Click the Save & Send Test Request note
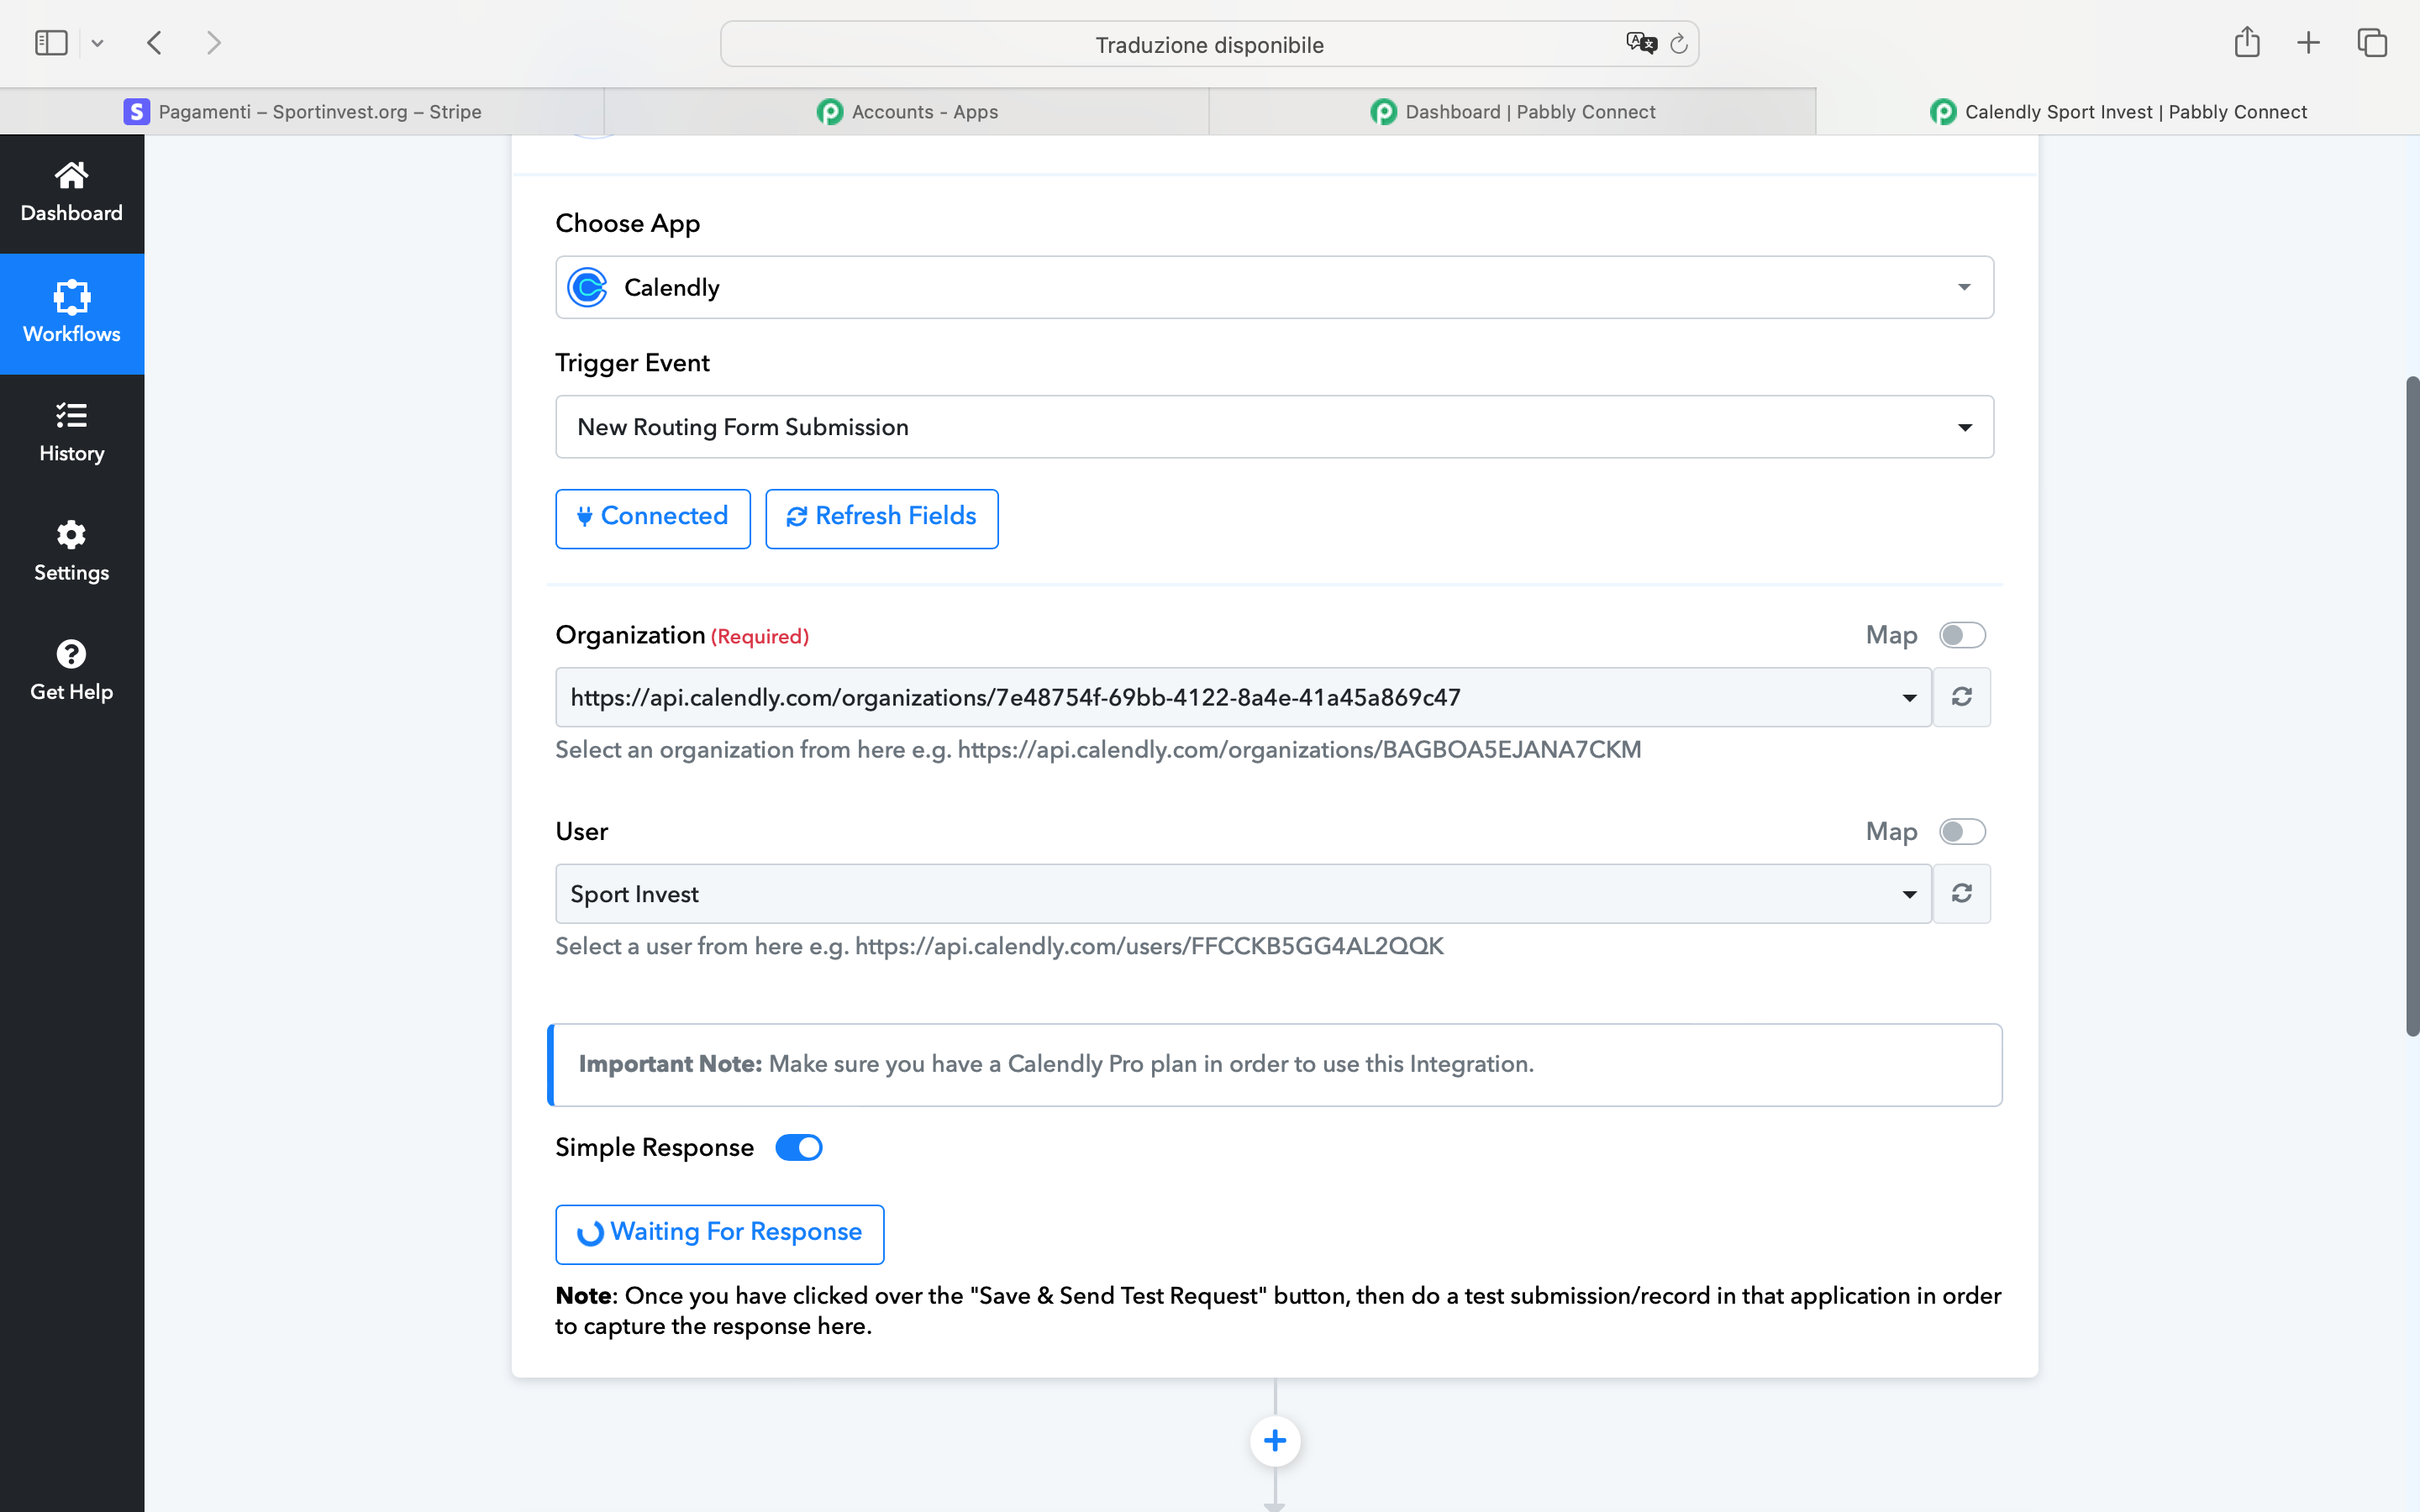2420x1512 pixels. (x=1278, y=1311)
